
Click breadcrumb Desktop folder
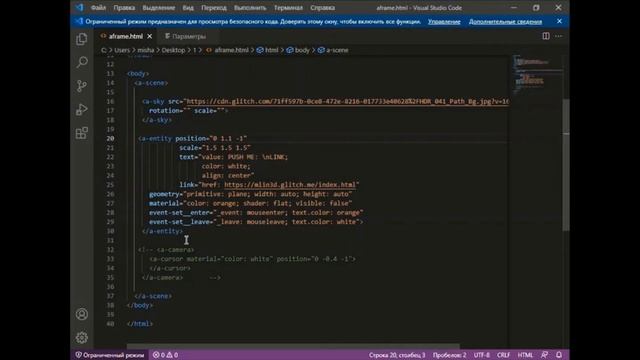click(173, 50)
